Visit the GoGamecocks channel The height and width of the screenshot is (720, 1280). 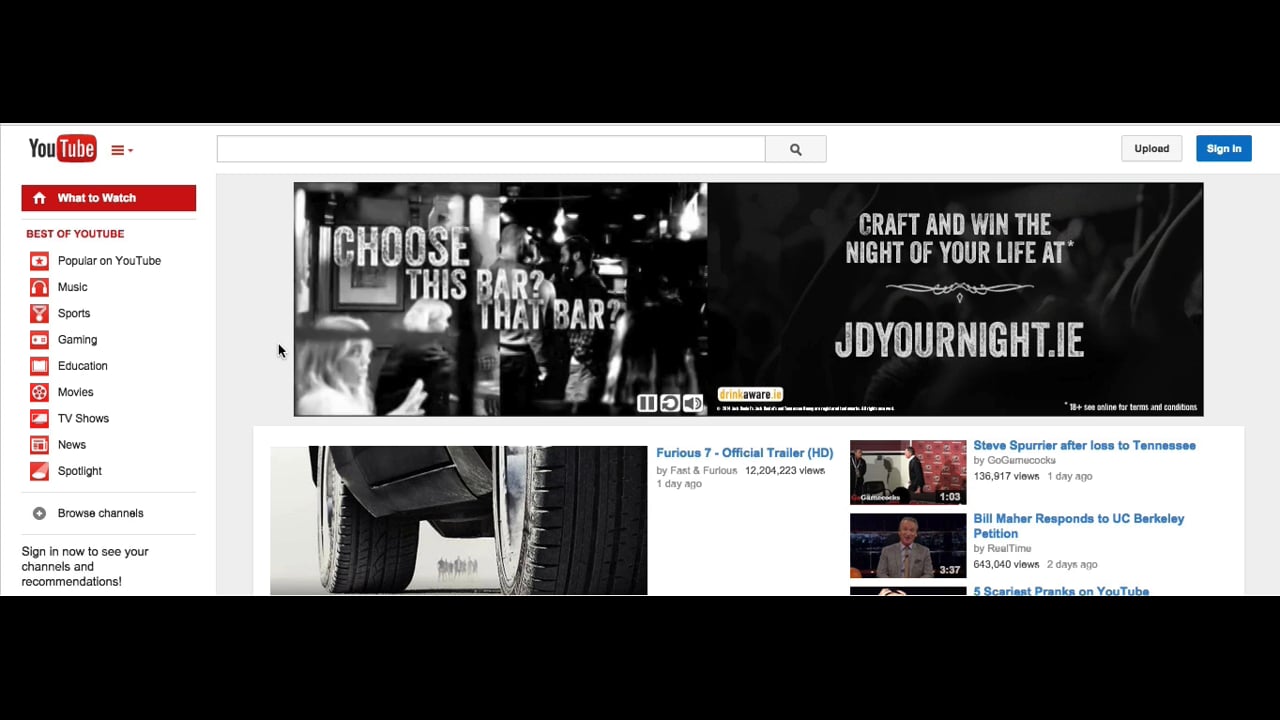(x=1021, y=460)
